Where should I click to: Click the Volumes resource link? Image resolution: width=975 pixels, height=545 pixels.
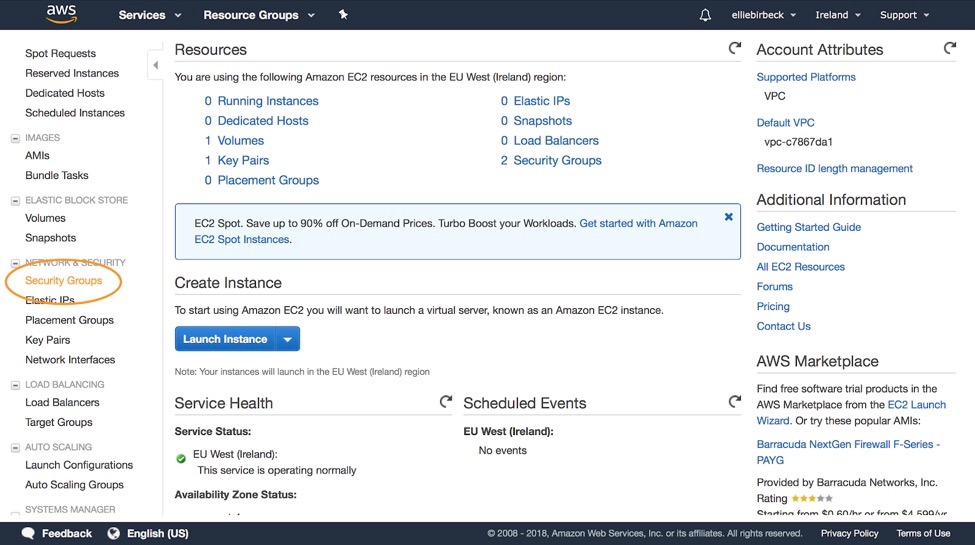pyautogui.click(x=240, y=141)
